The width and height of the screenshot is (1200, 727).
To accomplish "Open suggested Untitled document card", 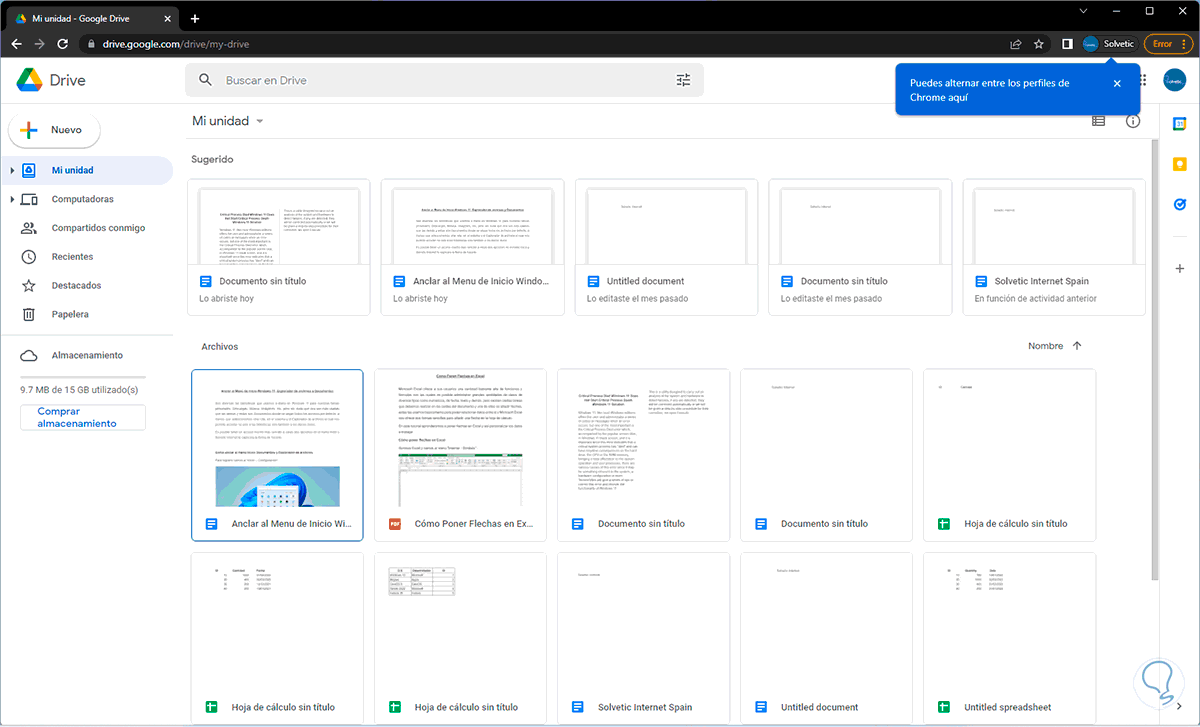I will click(666, 247).
